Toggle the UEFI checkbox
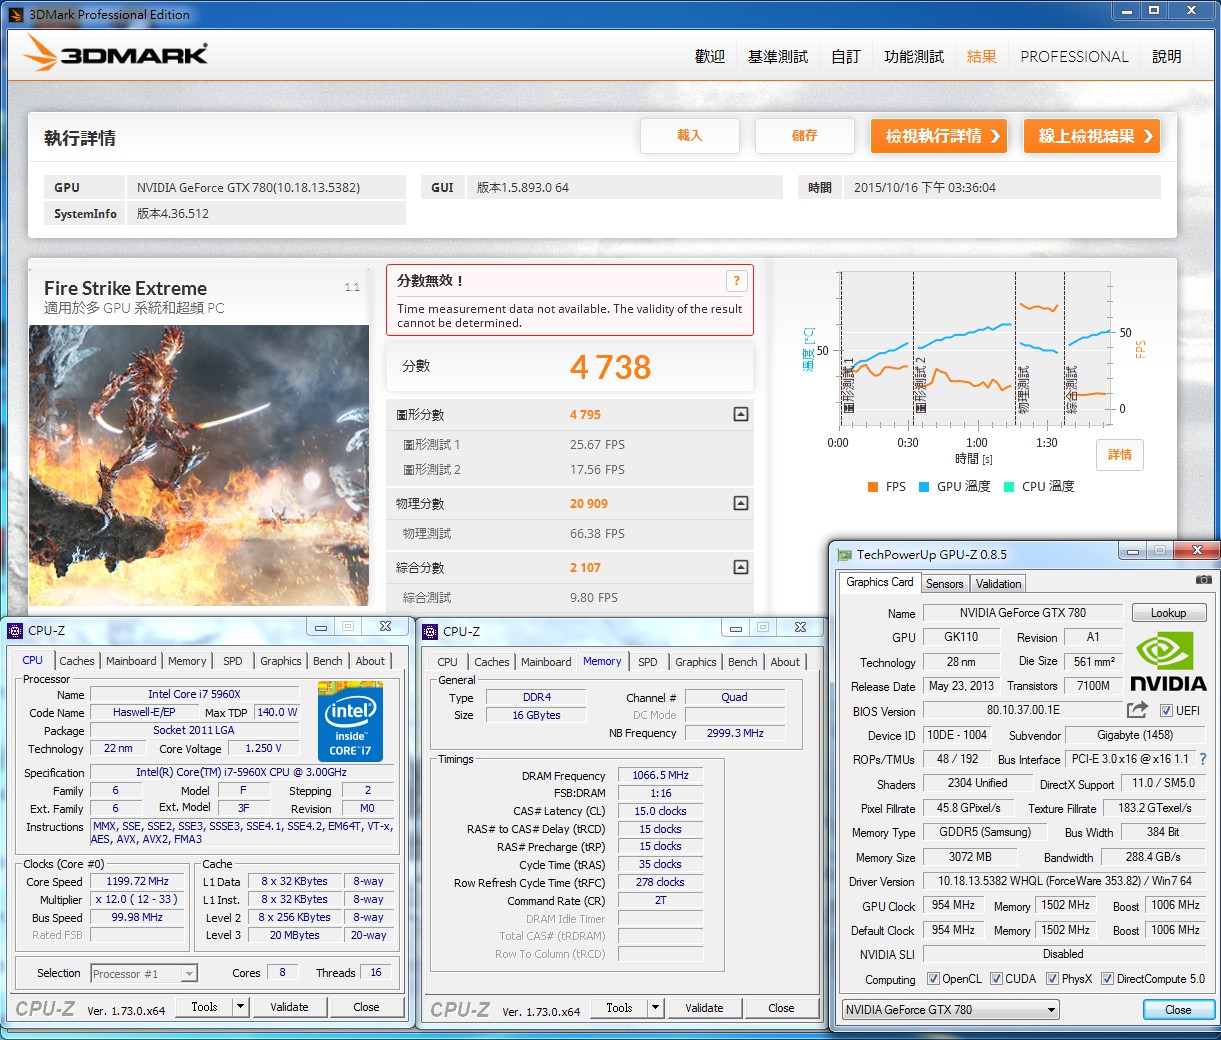1221x1040 pixels. tap(1166, 711)
